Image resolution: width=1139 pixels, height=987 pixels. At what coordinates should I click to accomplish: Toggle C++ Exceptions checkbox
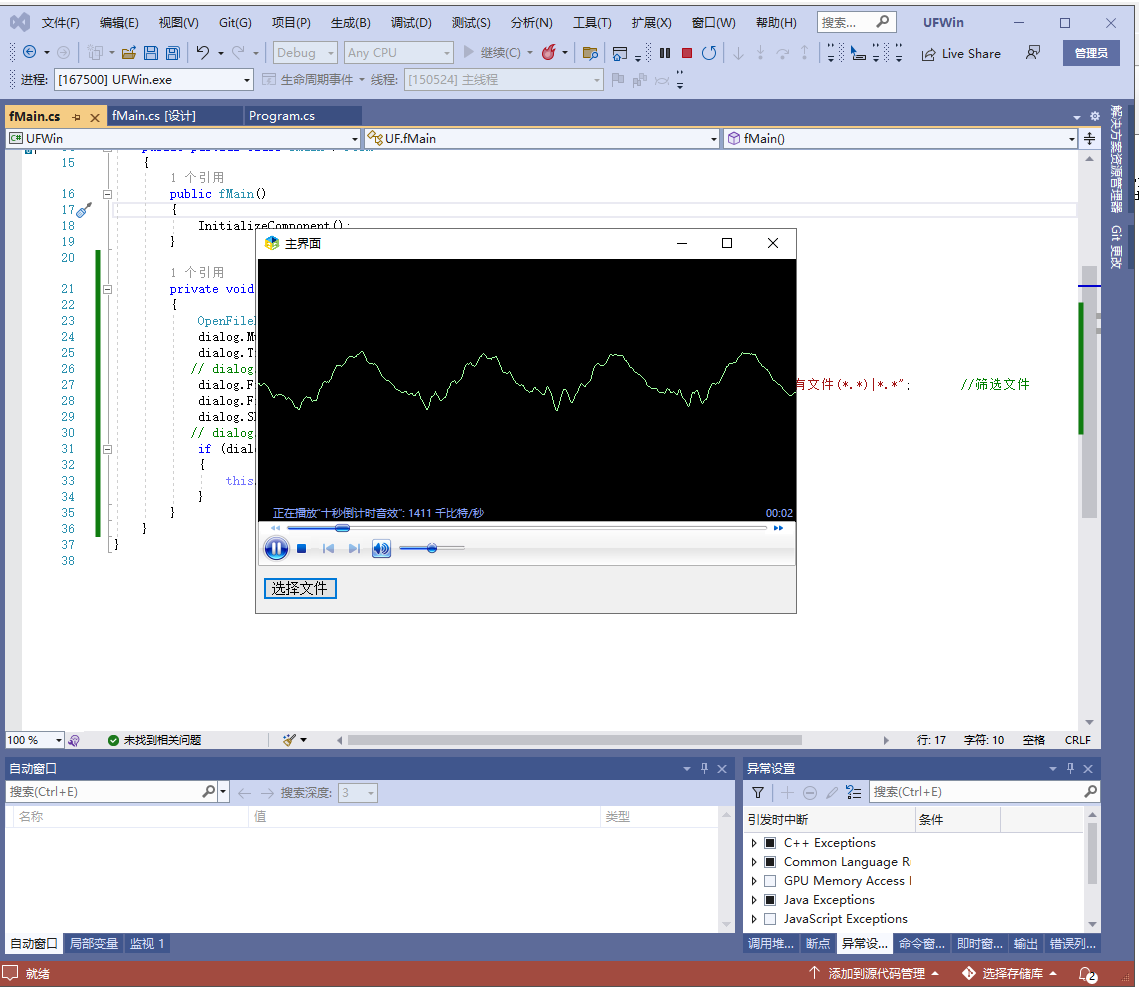(x=770, y=843)
